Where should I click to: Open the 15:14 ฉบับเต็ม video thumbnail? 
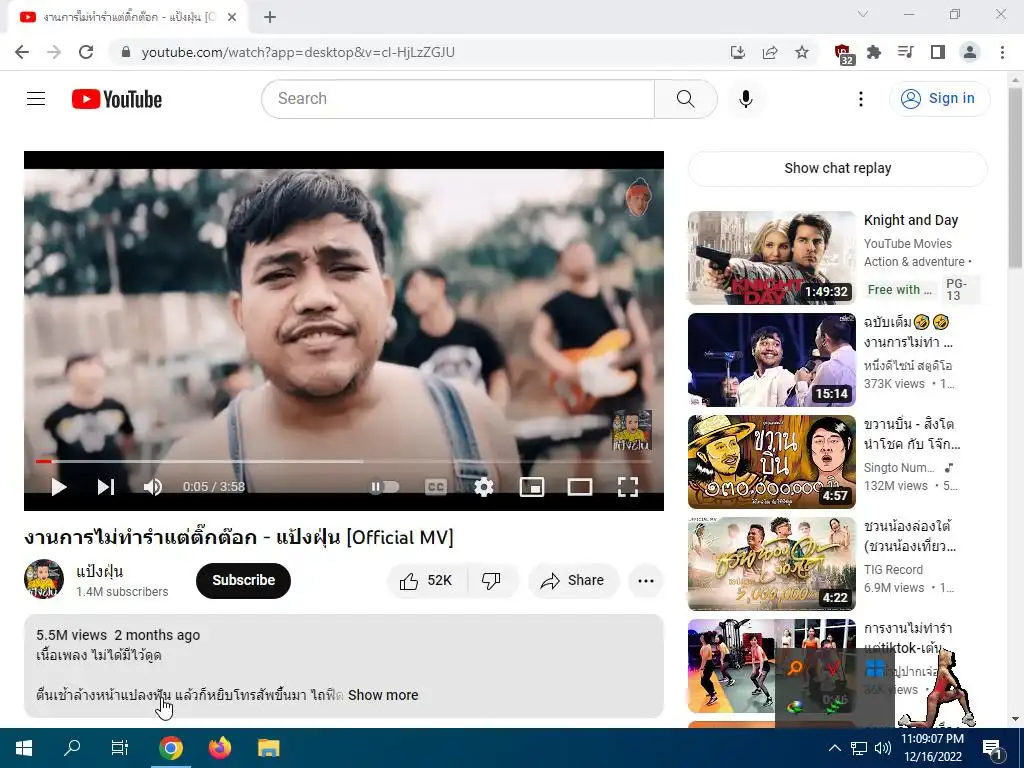(x=771, y=360)
